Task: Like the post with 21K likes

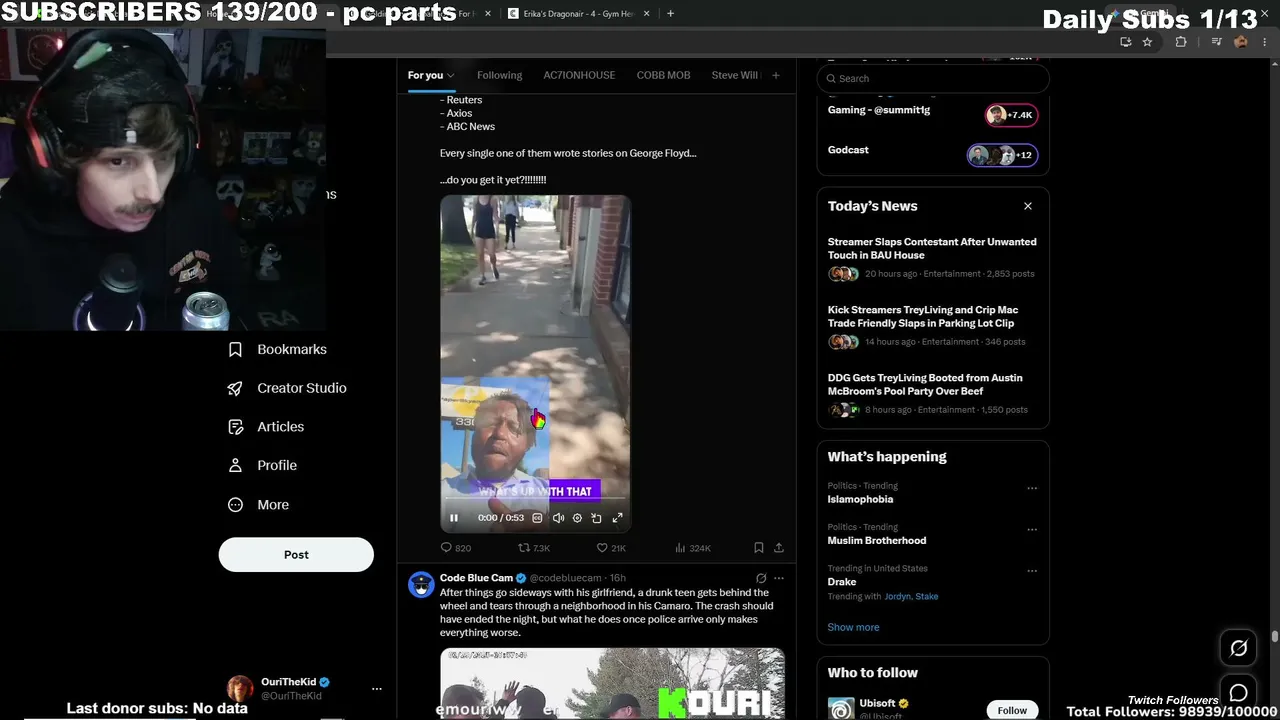Action: pos(611,548)
